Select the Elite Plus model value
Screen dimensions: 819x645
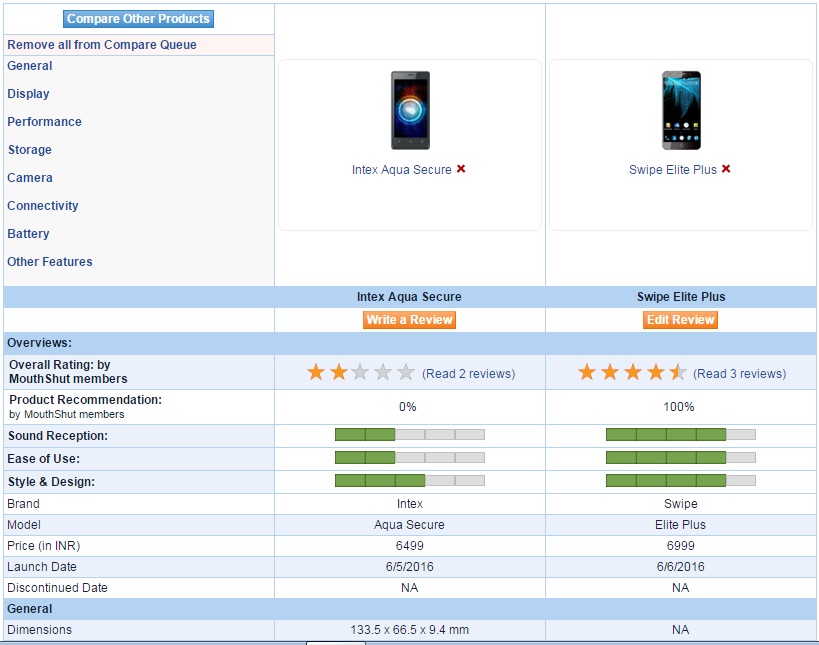coord(681,525)
